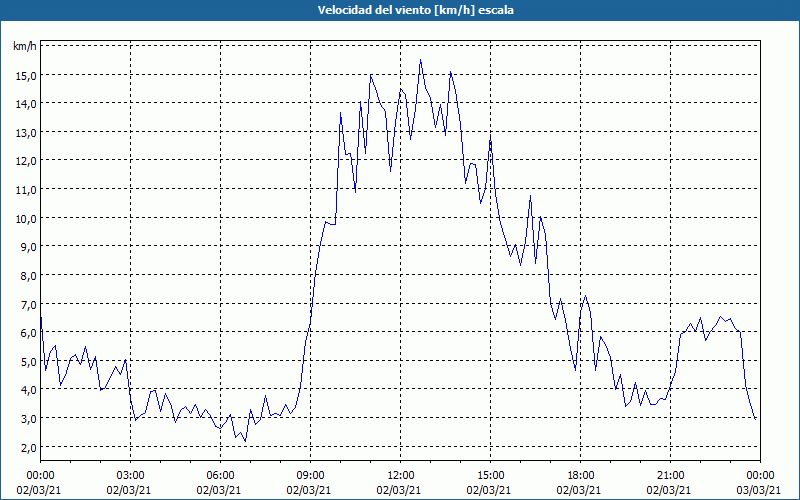Screen dimensions: 800x500
Task: Select the "14,0" y-axis value
Action: pos(26,104)
